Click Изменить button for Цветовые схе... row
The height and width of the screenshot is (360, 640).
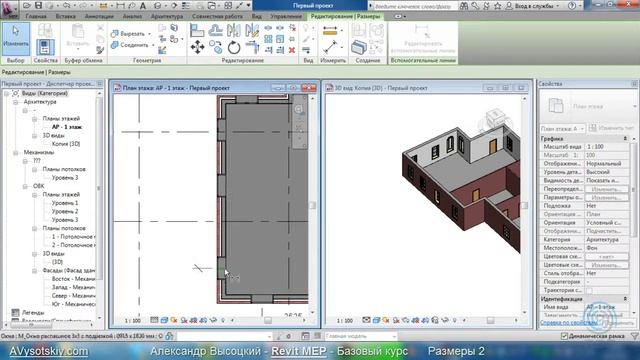pos(607,265)
